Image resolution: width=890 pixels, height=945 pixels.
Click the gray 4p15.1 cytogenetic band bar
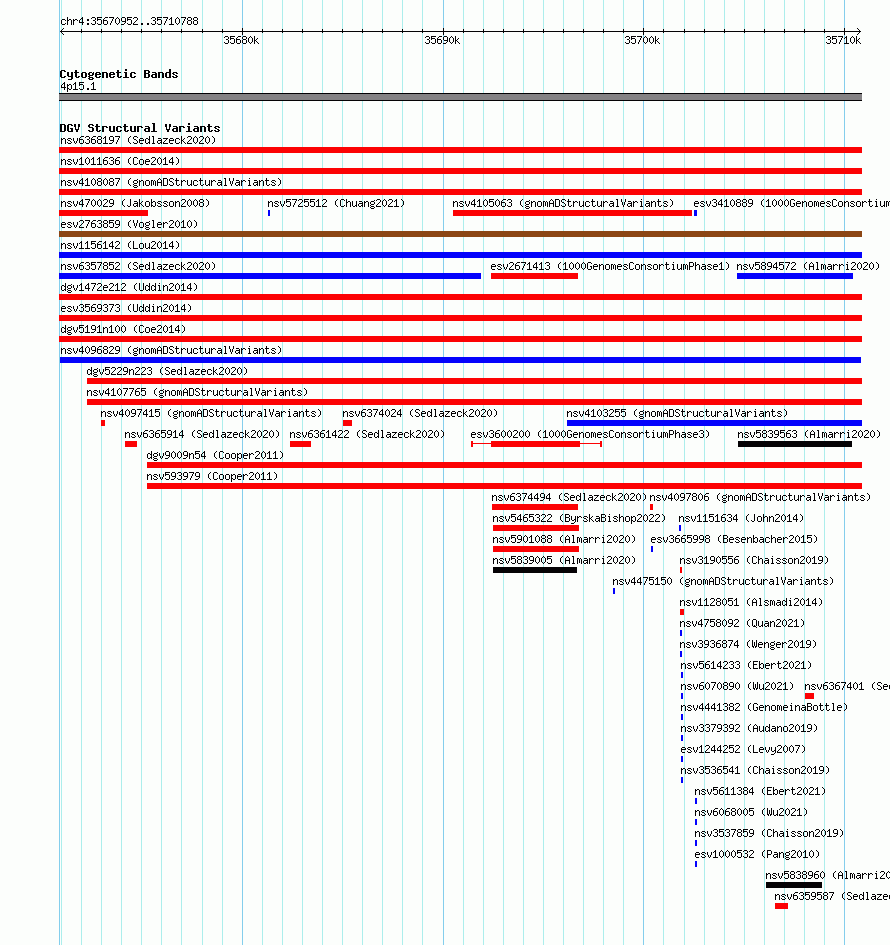460,97
